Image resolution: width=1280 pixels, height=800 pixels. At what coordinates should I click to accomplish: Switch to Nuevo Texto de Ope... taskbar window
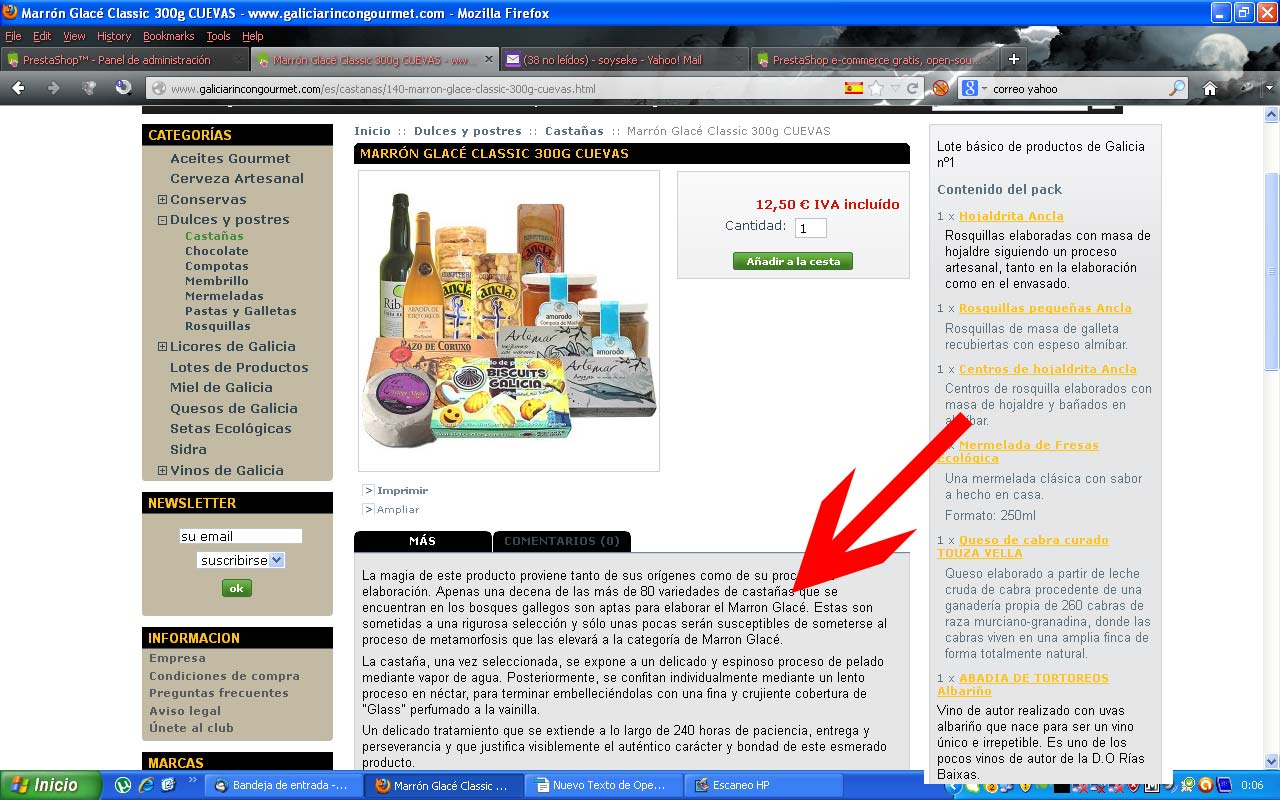pyautogui.click(x=601, y=785)
